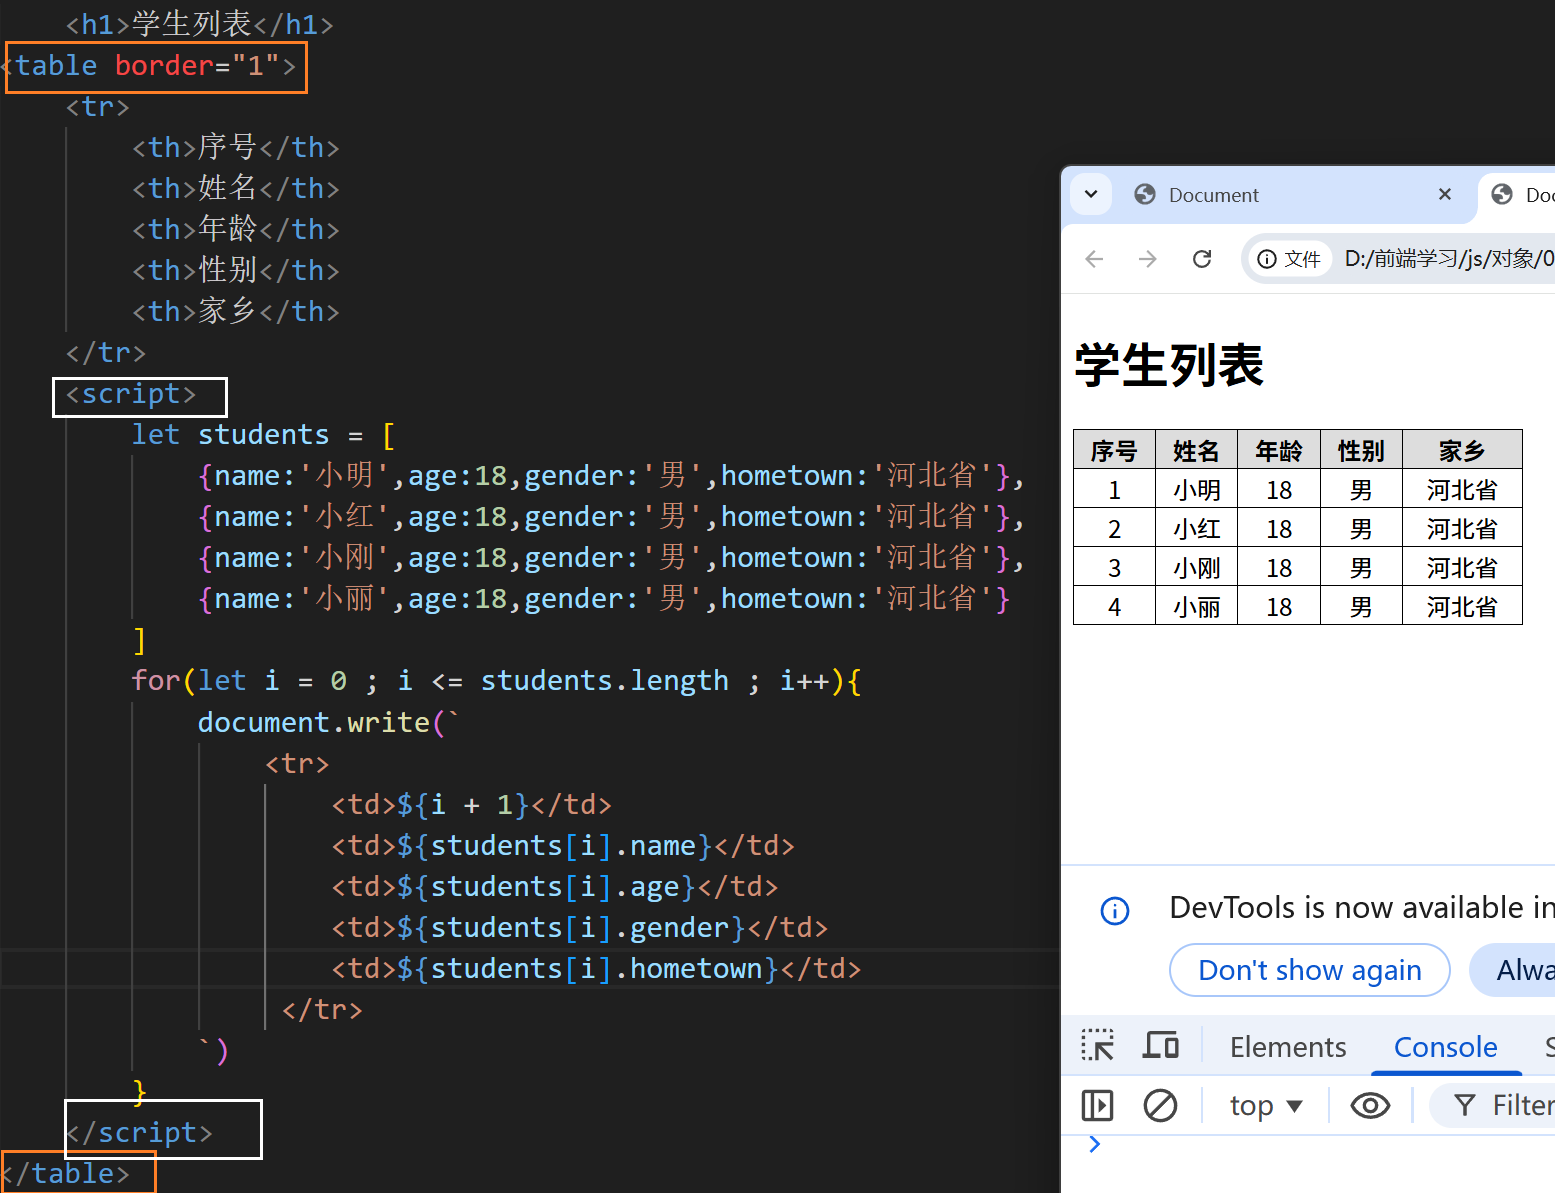This screenshot has height=1193, width=1555.
Task: Click the document.write call in code
Action: tap(329, 722)
